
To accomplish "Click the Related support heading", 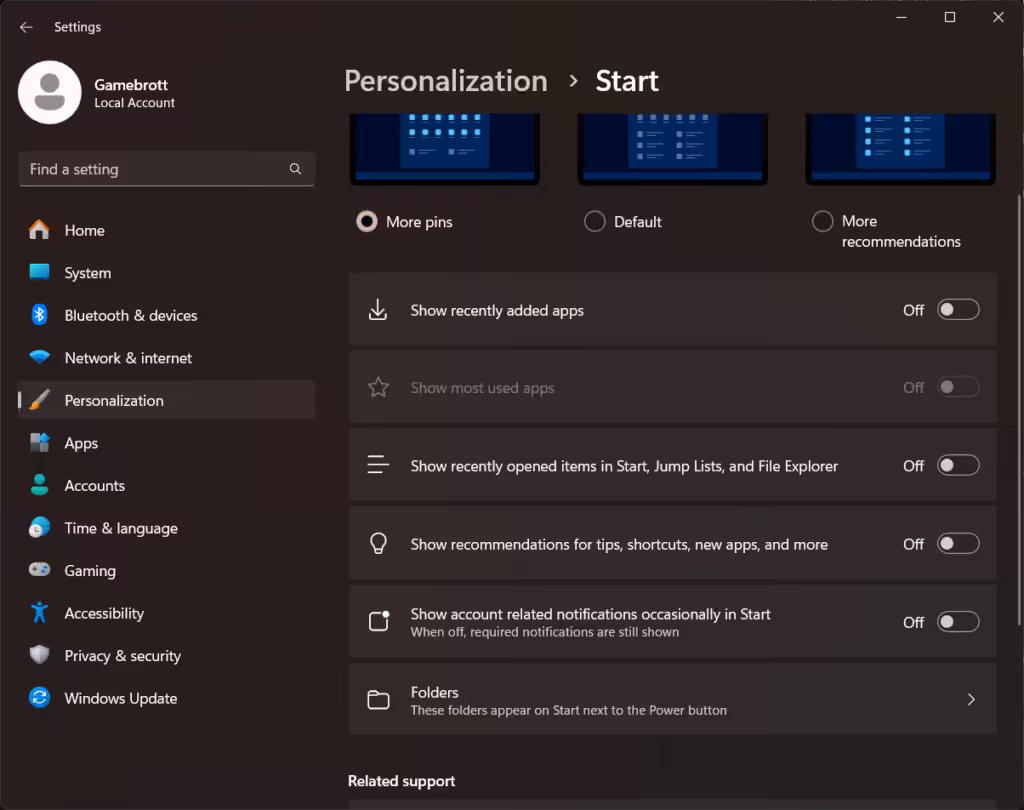I will tap(402, 781).
